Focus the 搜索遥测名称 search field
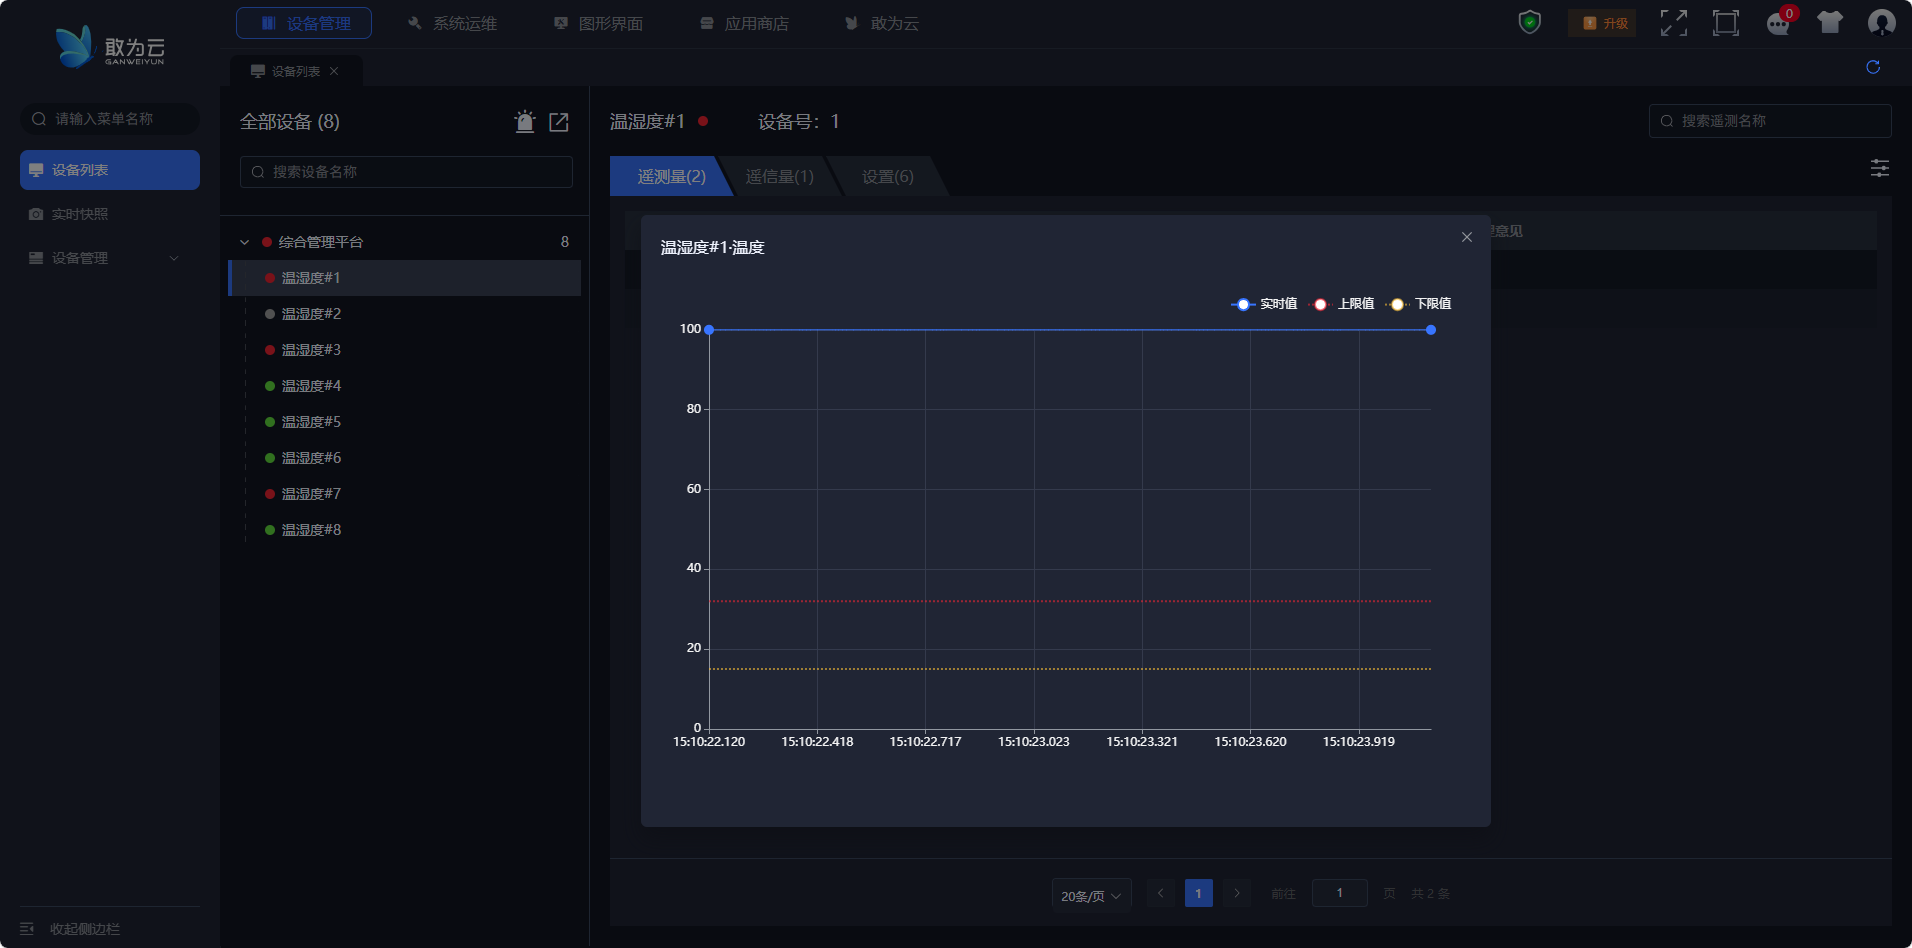 [x=1770, y=121]
